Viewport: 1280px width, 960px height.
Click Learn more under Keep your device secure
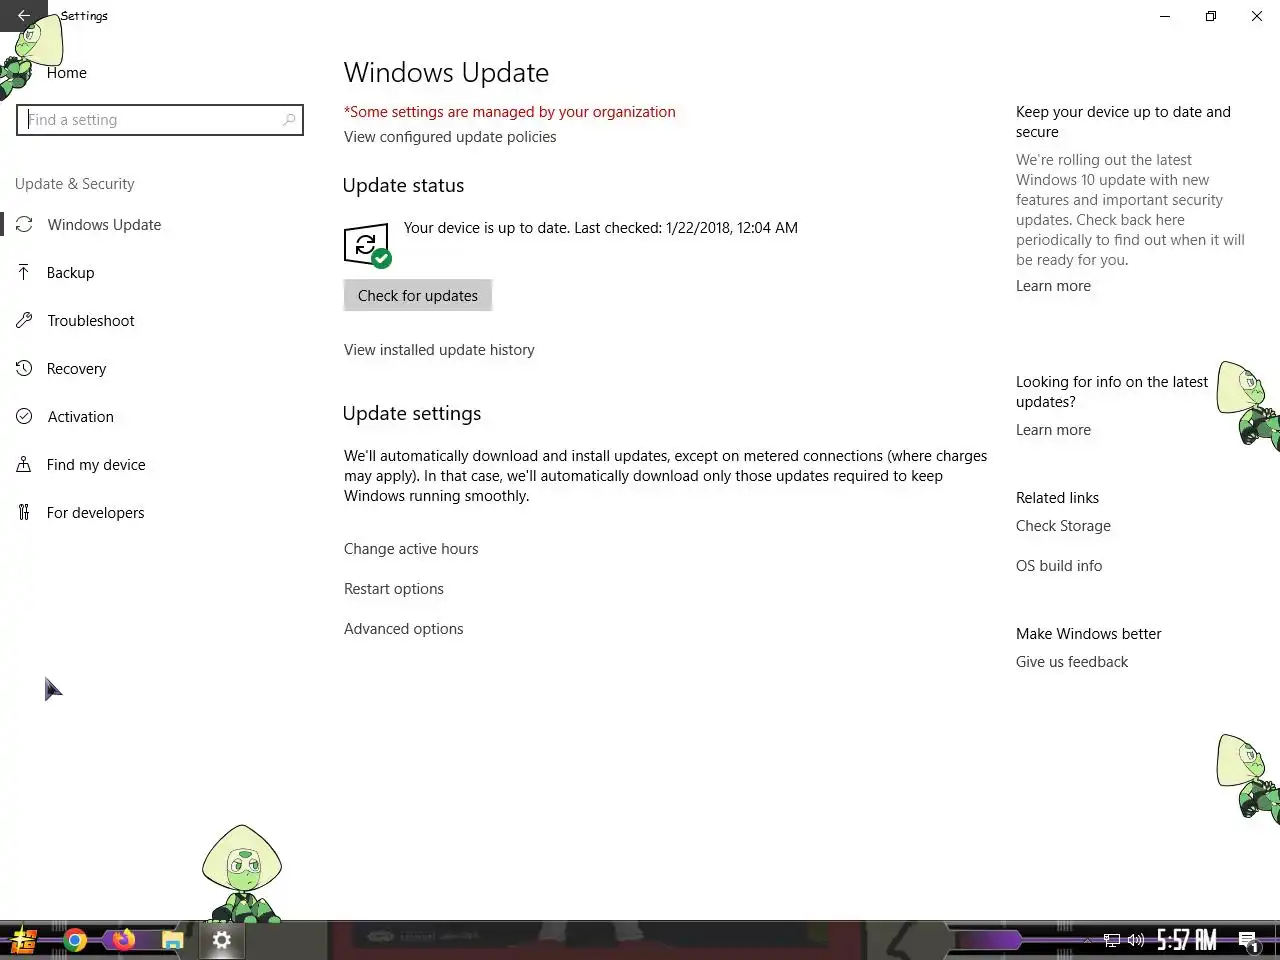(1053, 286)
